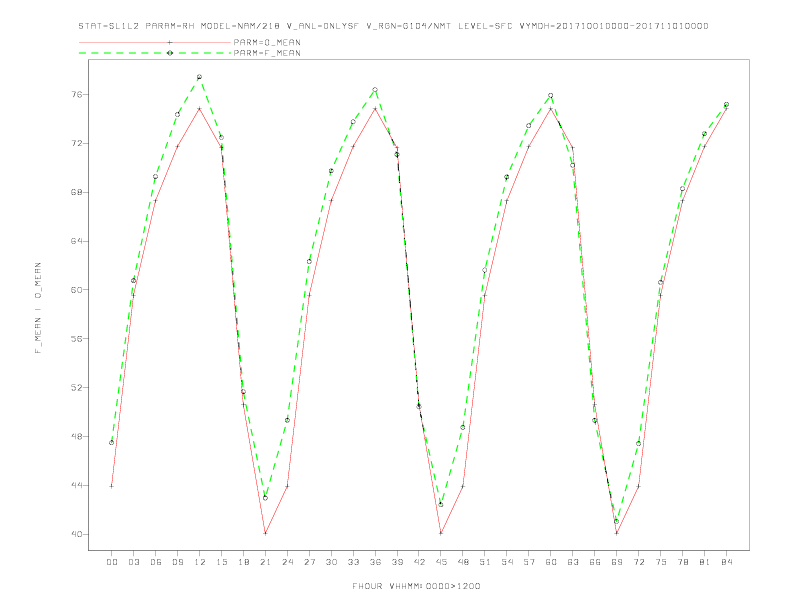Screen dimensions: 792x612
Task: Select the PARM=F_MEAN legend label
Action: pos(267,53)
